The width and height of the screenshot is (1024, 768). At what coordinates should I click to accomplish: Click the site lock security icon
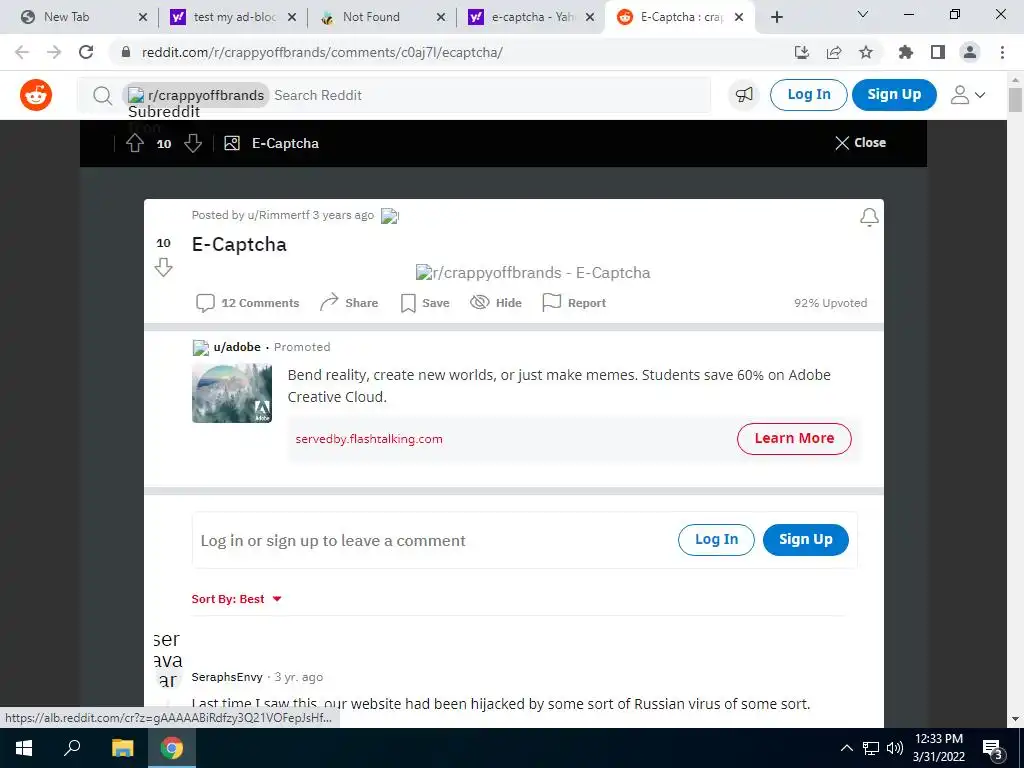click(126, 52)
